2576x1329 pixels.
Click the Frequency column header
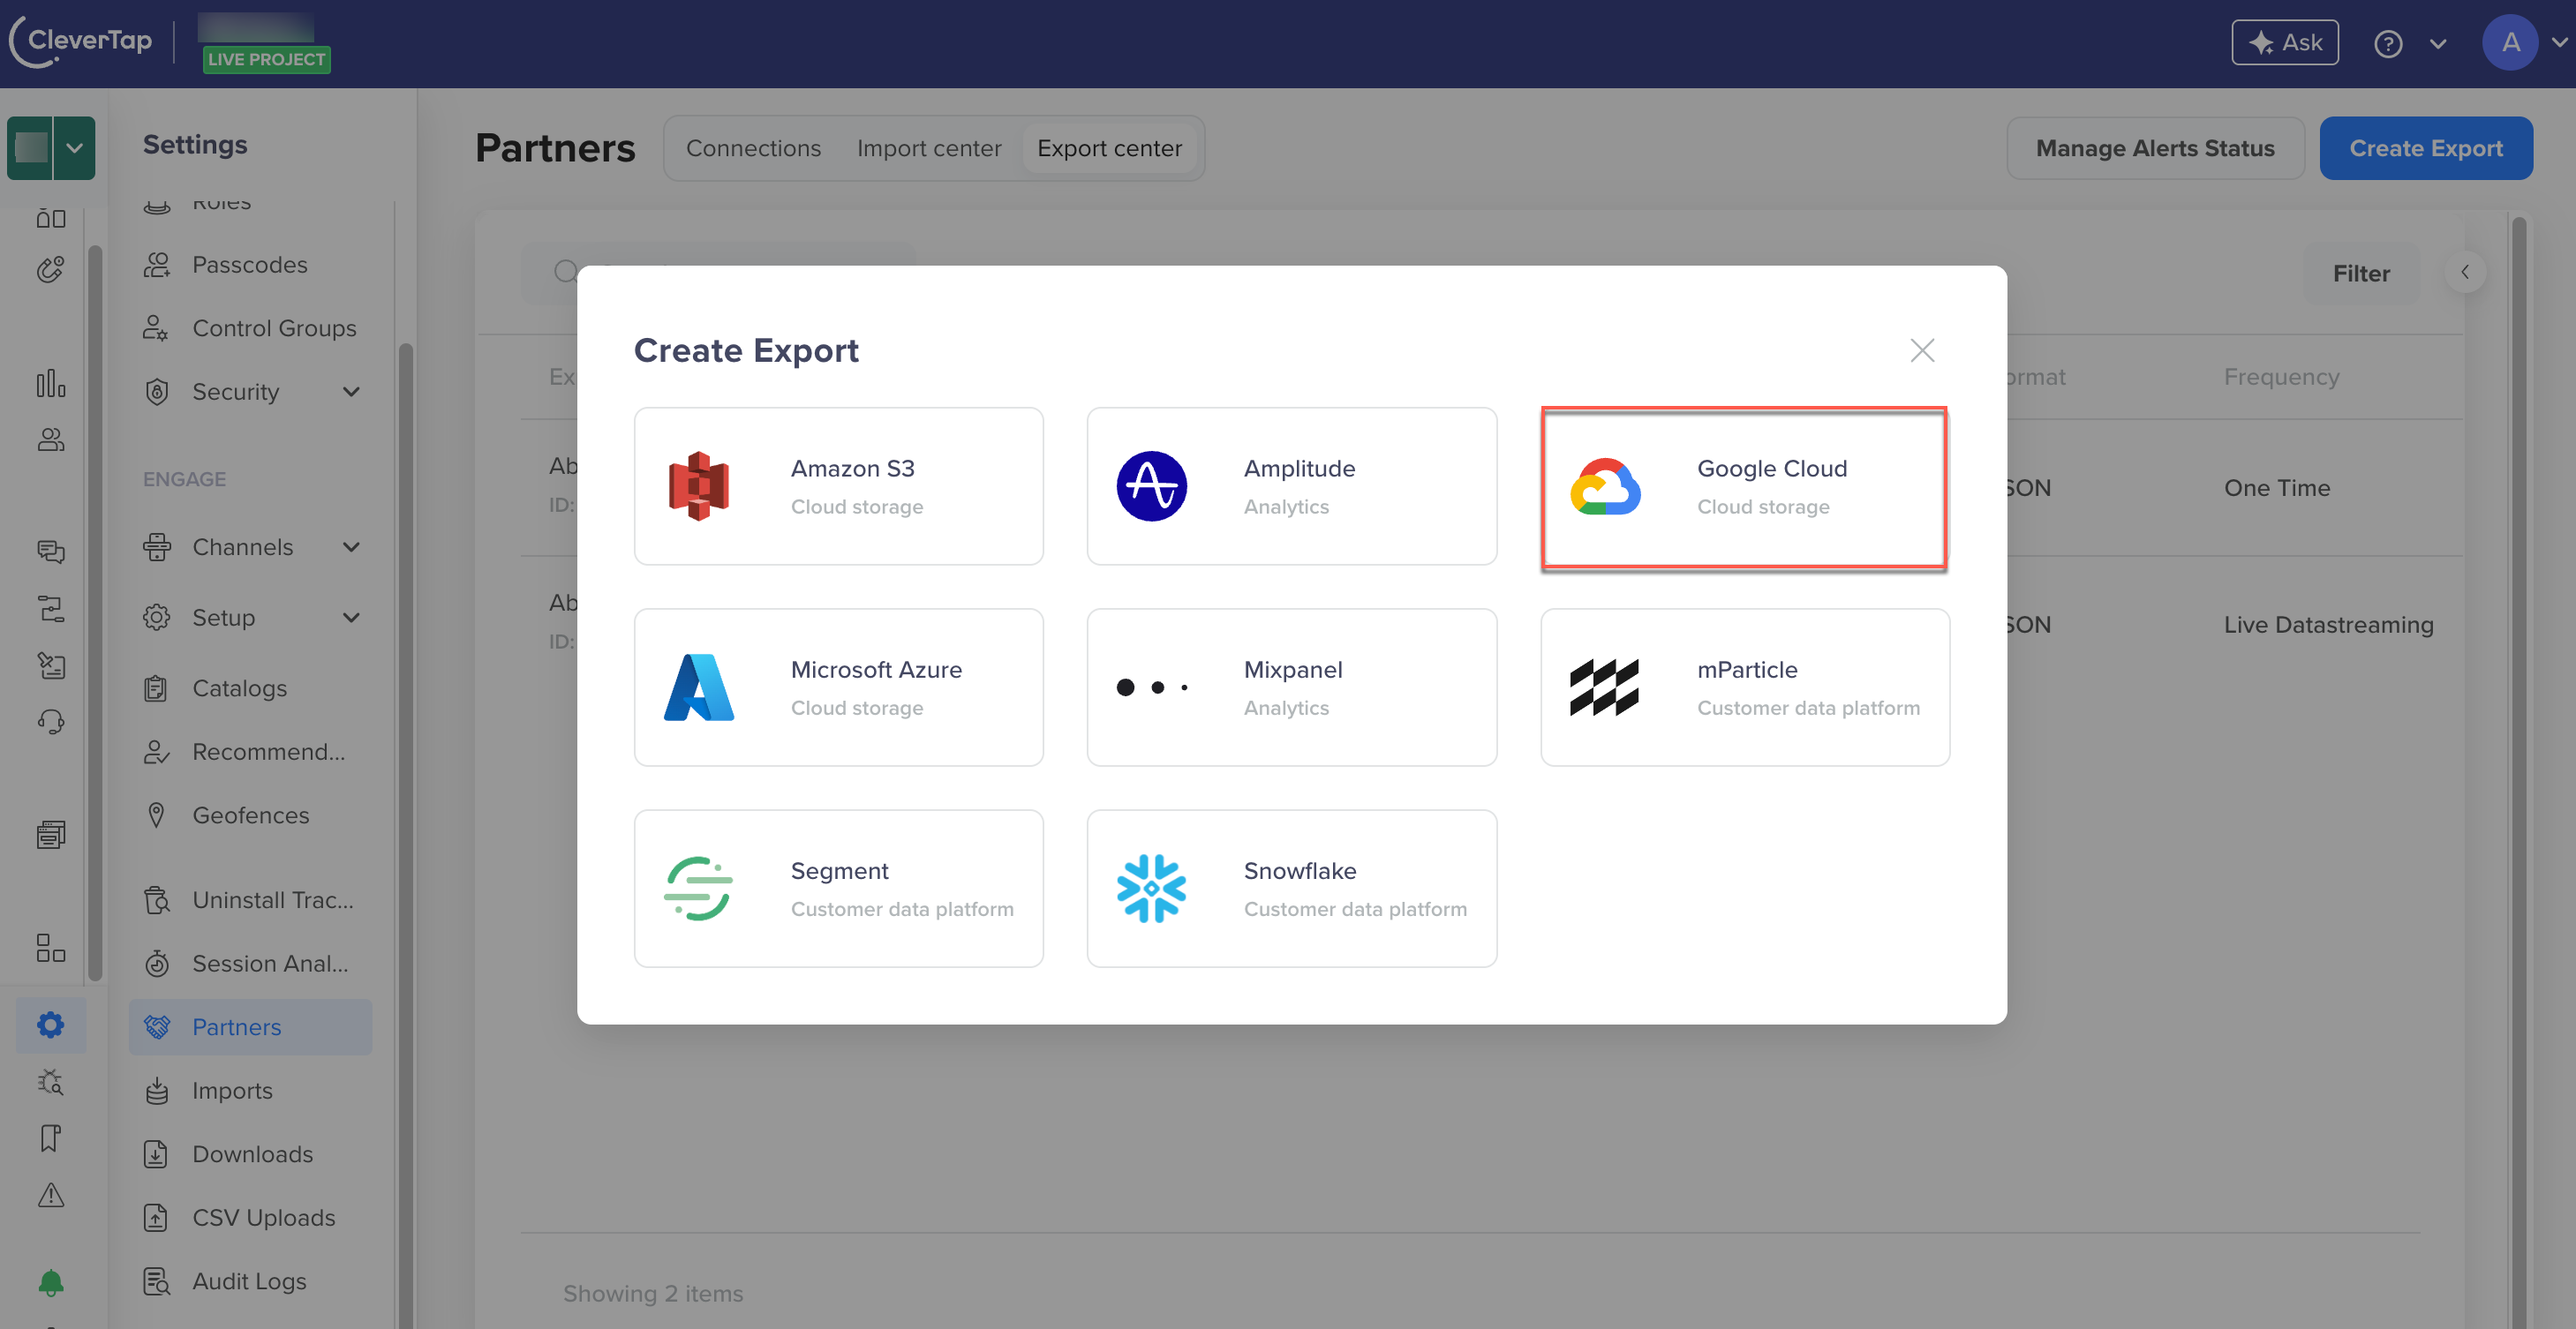(2281, 377)
